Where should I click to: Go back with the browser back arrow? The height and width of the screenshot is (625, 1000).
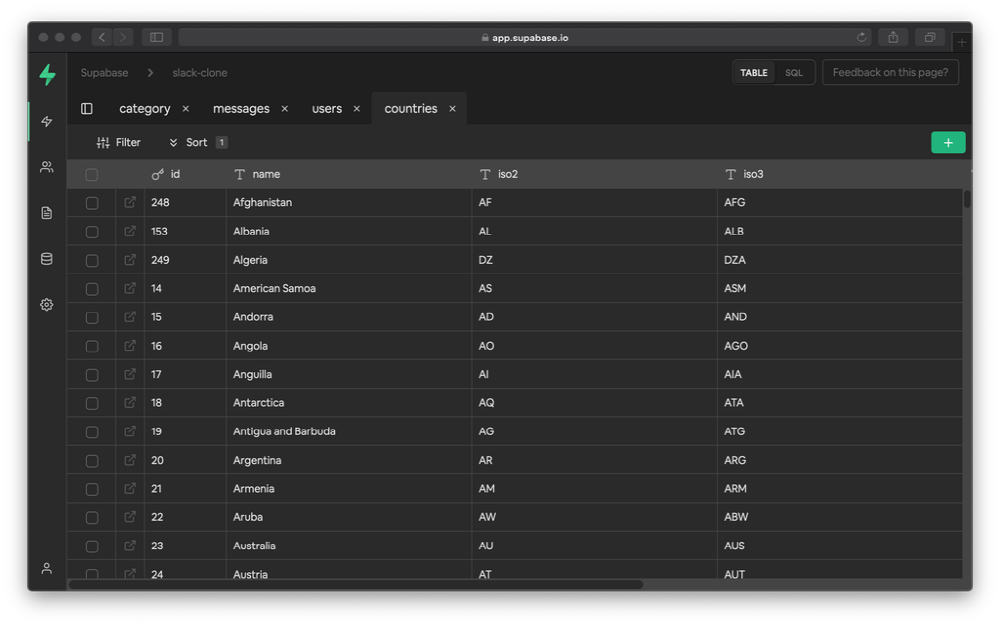102,37
